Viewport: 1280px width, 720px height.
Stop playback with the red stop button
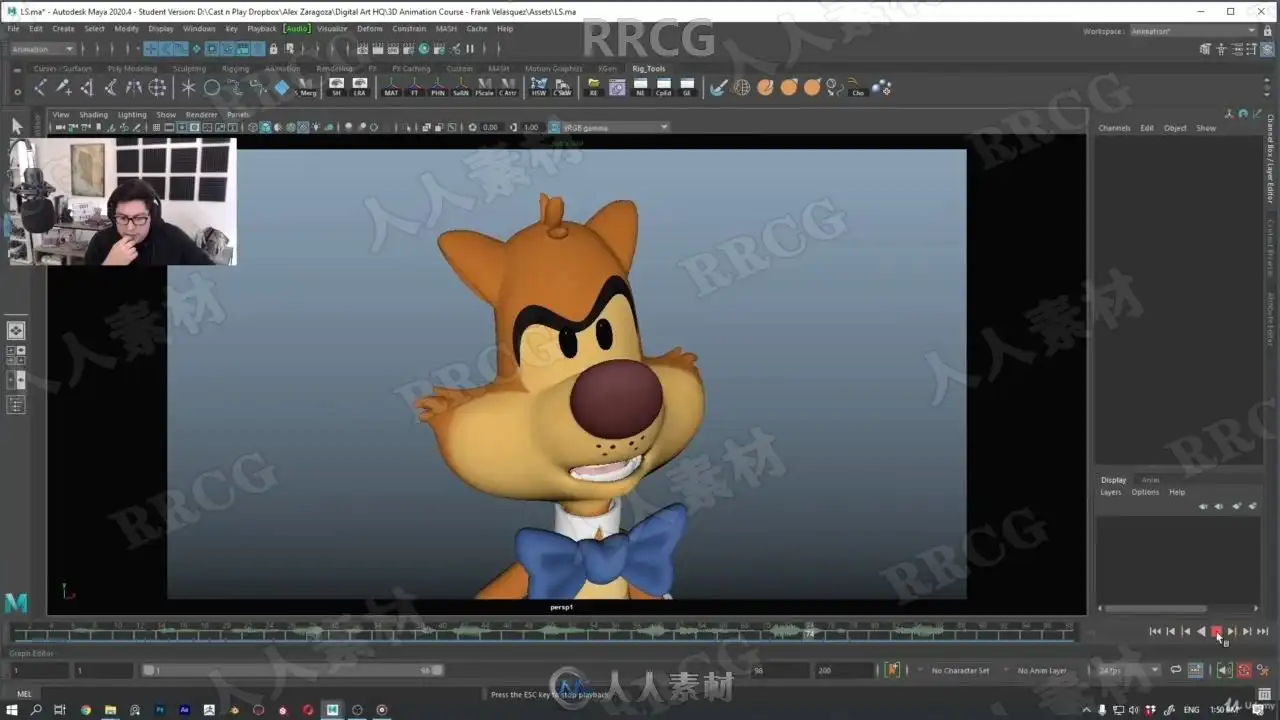click(1216, 631)
